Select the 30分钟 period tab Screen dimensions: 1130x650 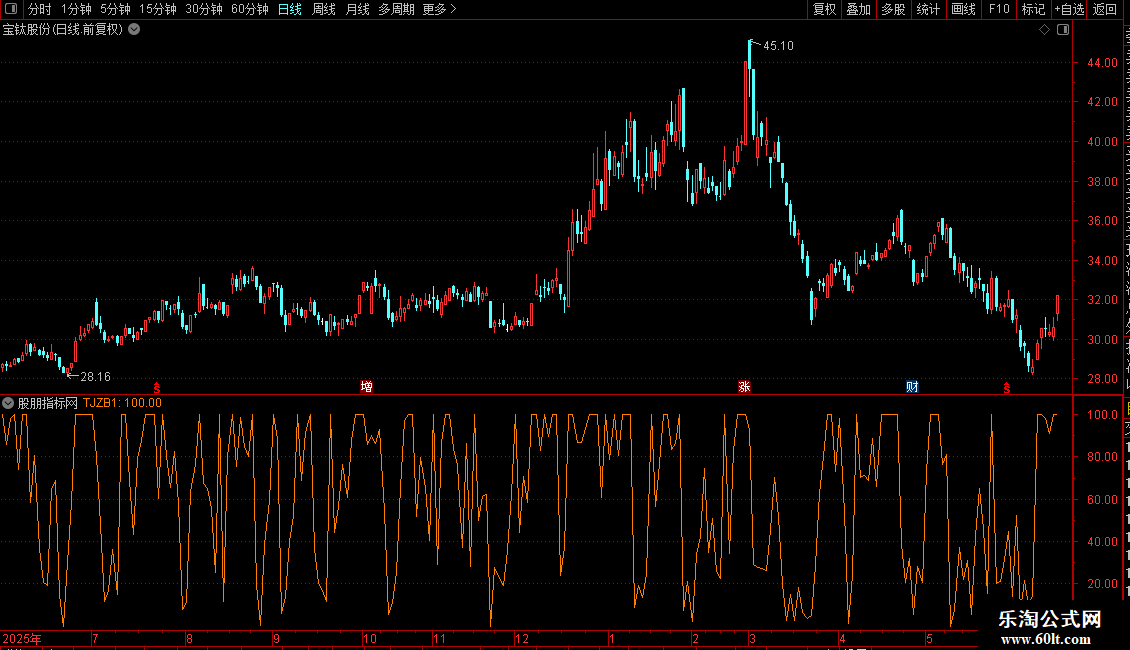pos(204,9)
